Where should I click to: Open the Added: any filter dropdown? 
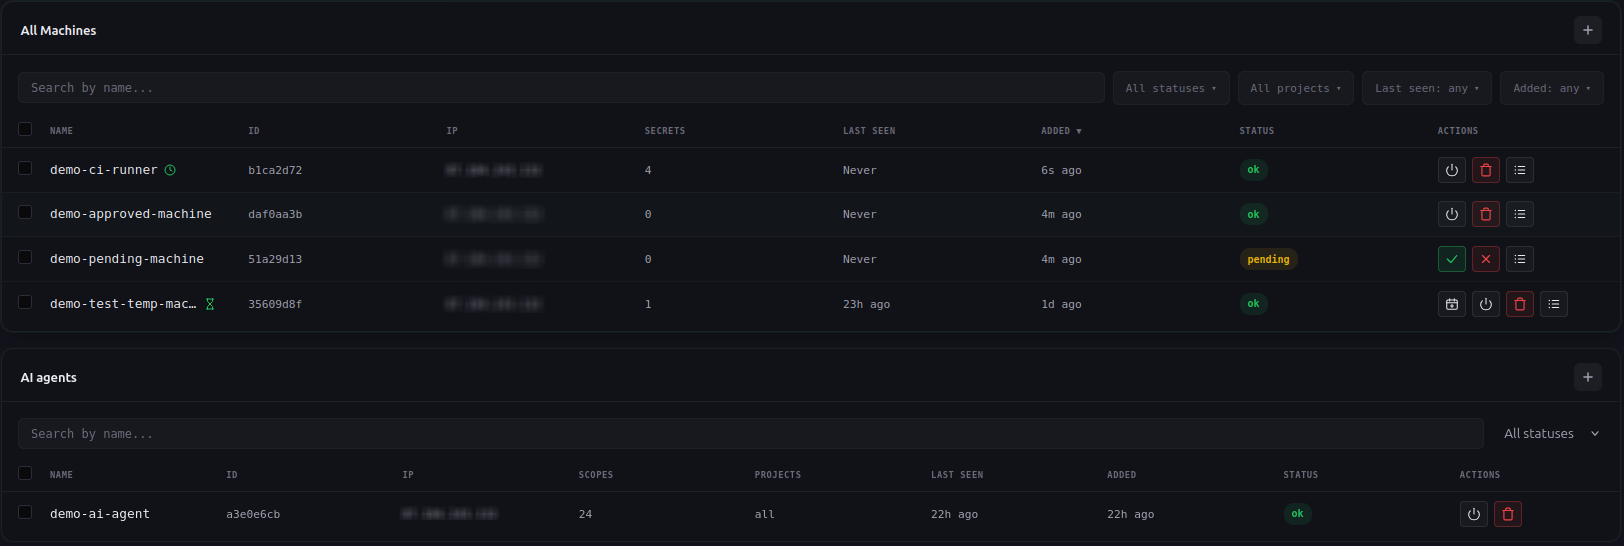[x=1552, y=88]
